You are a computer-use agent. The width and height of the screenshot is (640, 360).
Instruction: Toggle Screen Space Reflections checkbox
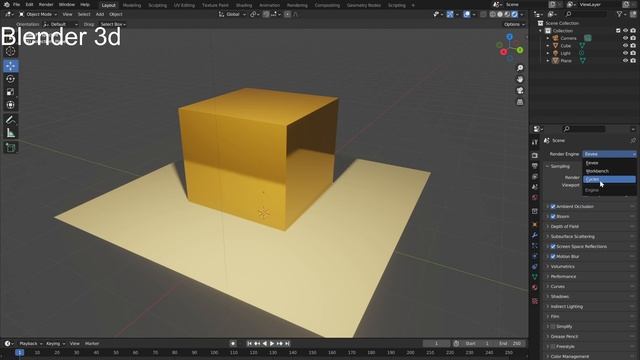coord(553,247)
